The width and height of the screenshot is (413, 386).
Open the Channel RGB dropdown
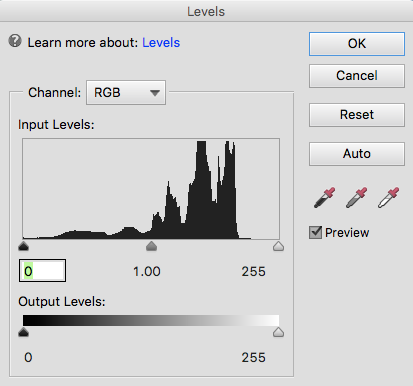(x=126, y=92)
